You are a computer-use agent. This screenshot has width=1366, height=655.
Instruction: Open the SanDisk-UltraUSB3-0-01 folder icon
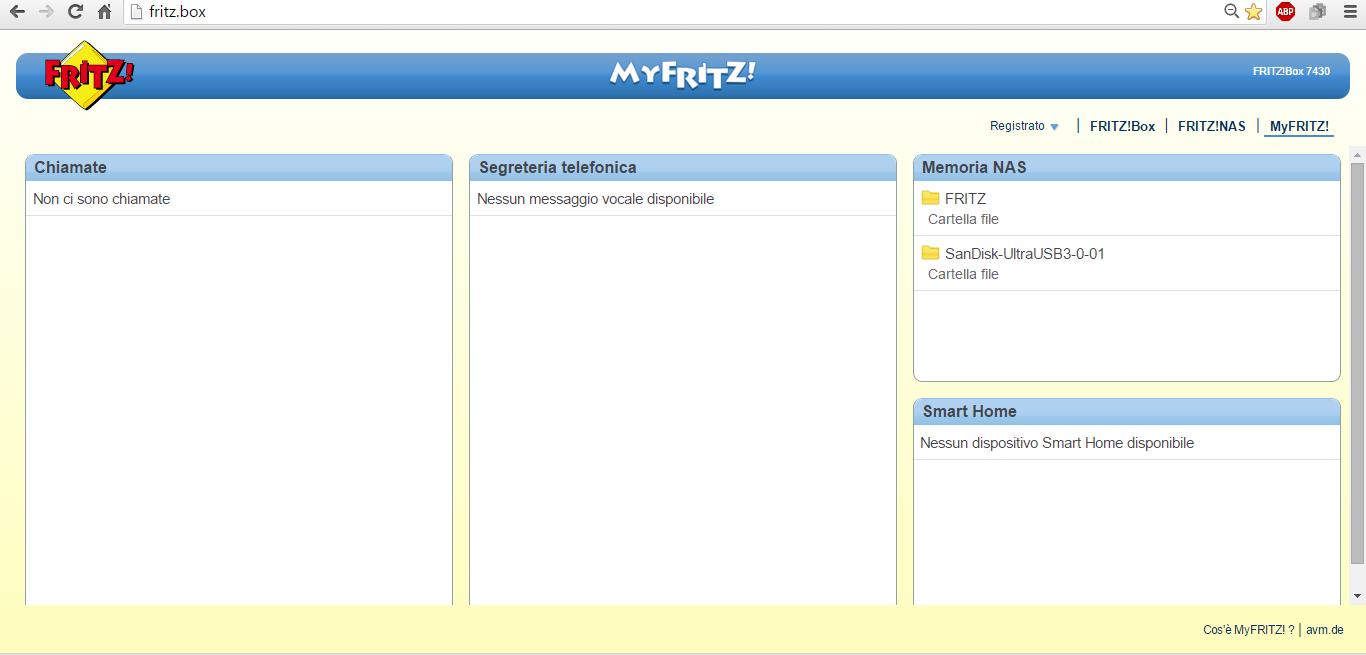(930, 253)
